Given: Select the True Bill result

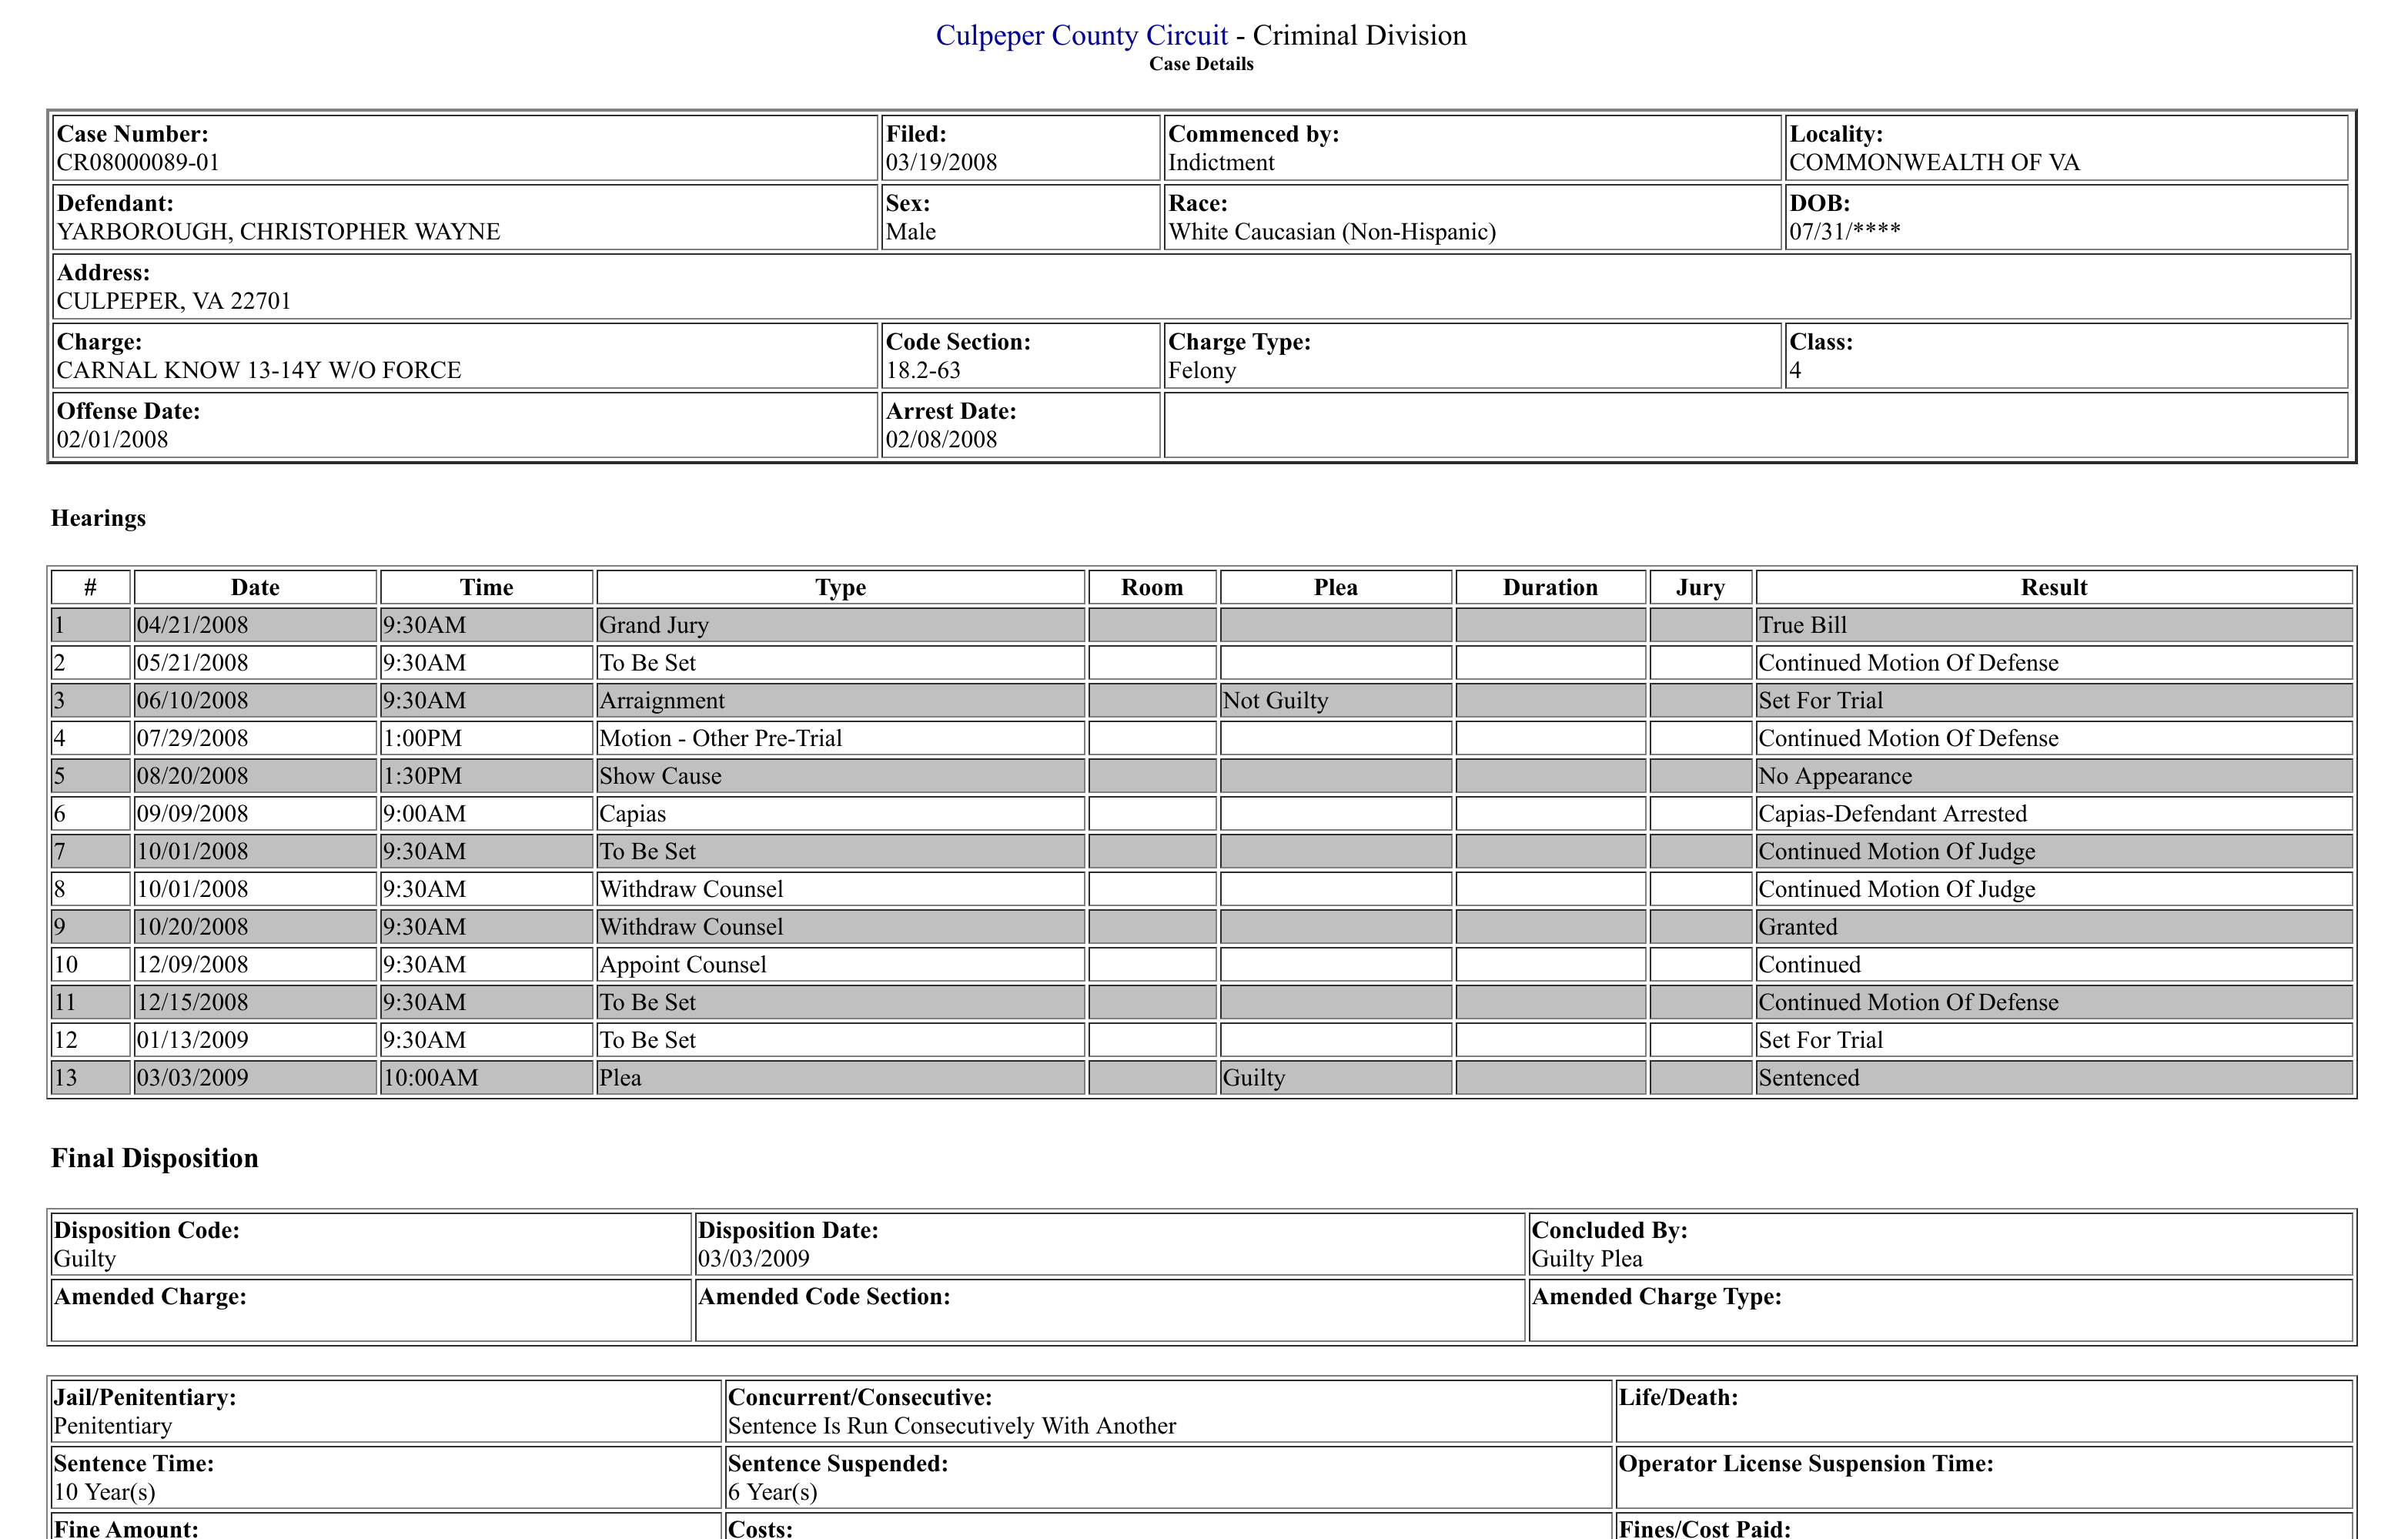Looking at the screenshot, I should pyautogui.click(x=1803, y=625).
